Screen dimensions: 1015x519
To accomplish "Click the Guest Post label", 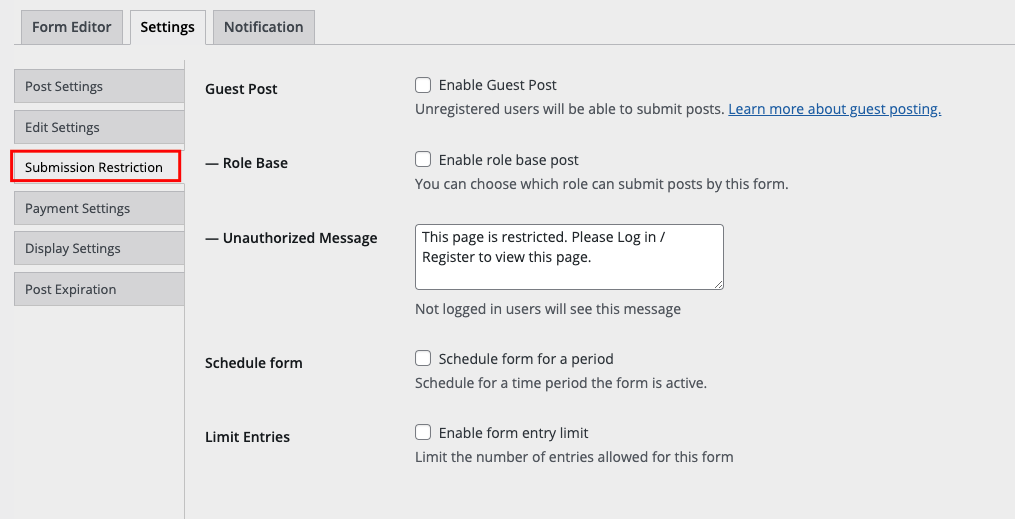I will pyautogui.click(x=241, y=89).
